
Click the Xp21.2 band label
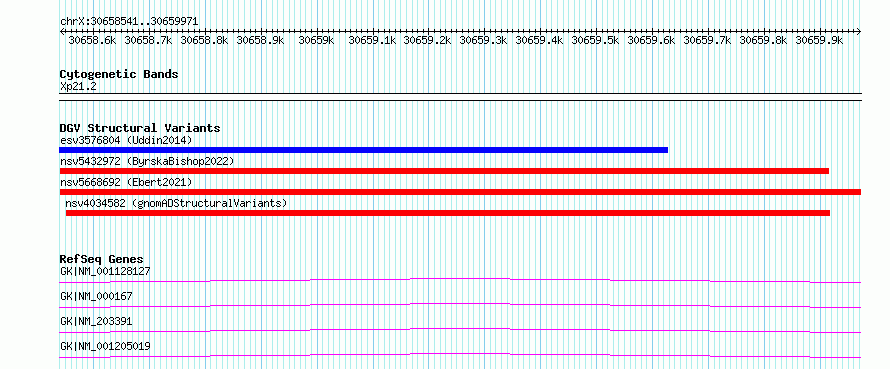pos(78,86)
